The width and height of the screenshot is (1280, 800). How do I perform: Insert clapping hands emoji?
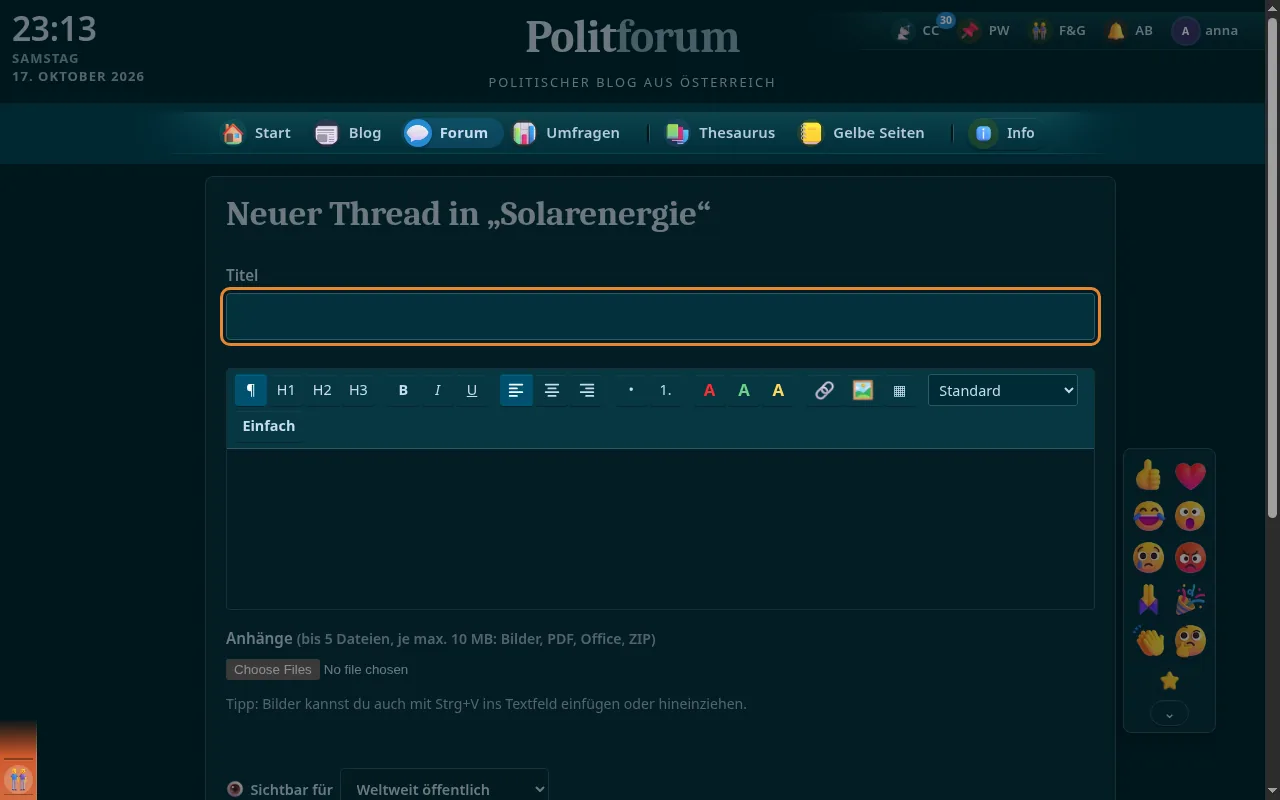coord(1149,640)
